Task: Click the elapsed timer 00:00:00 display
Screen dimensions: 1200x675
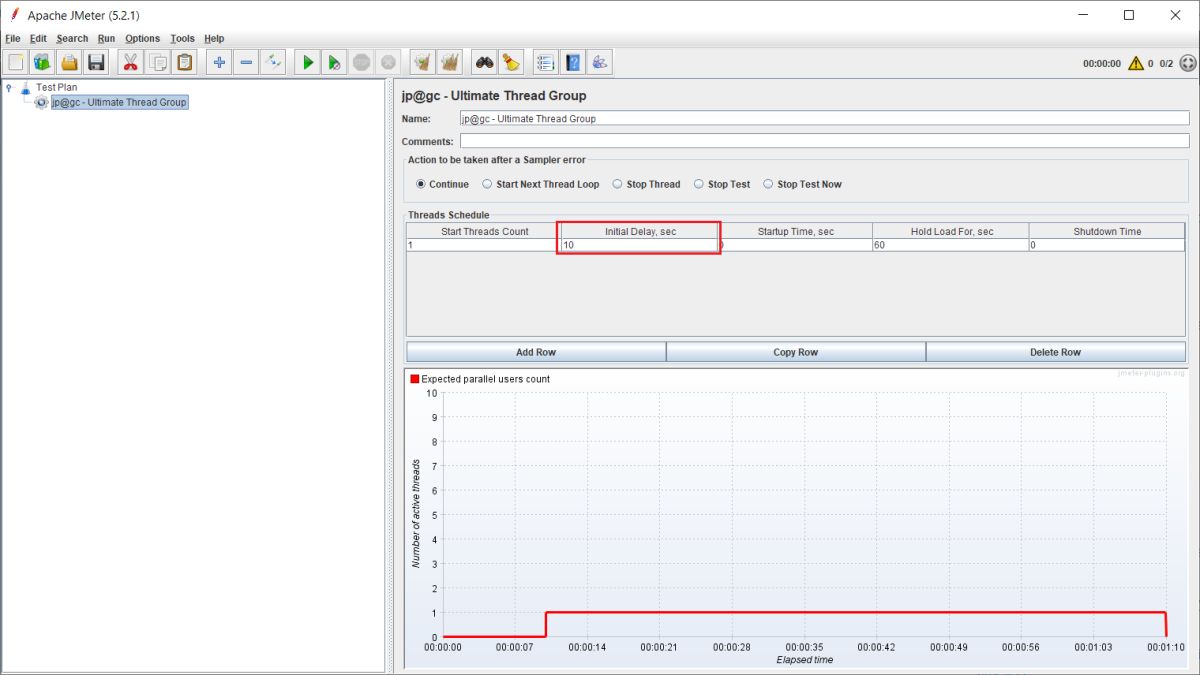Action: coord(1102,63)
